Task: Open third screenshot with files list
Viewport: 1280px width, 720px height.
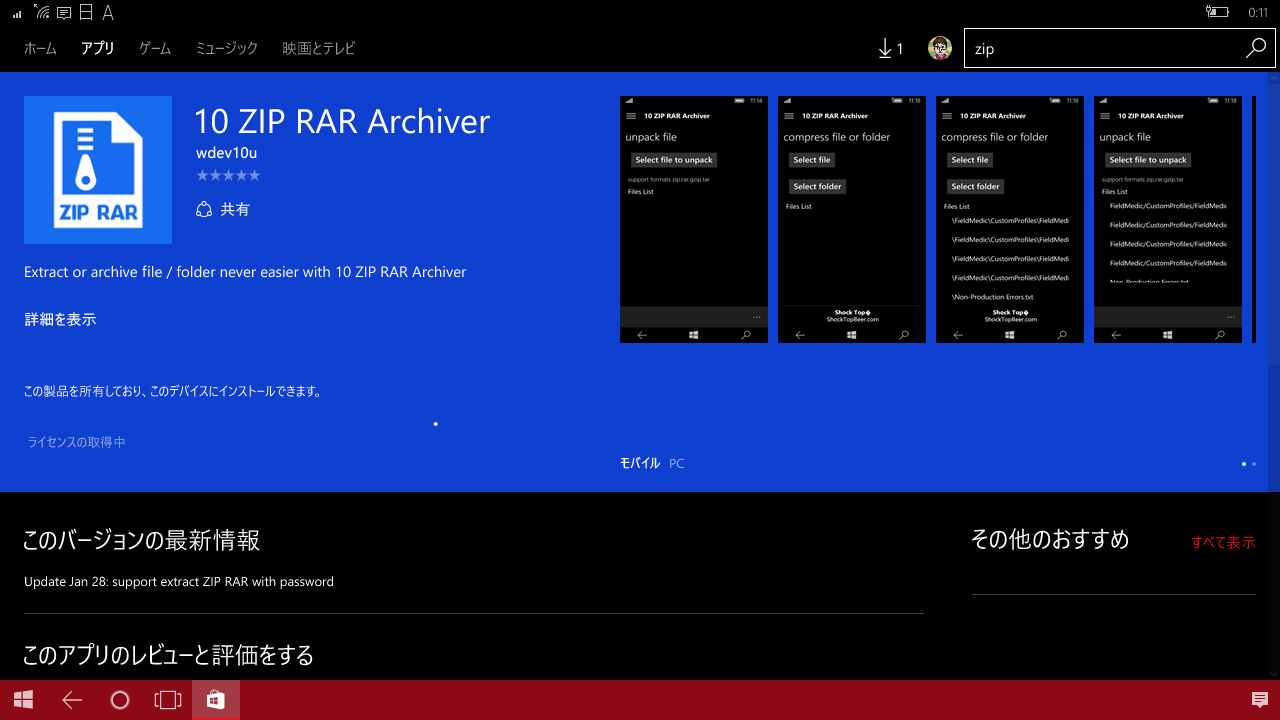Action: (1010, 219)
